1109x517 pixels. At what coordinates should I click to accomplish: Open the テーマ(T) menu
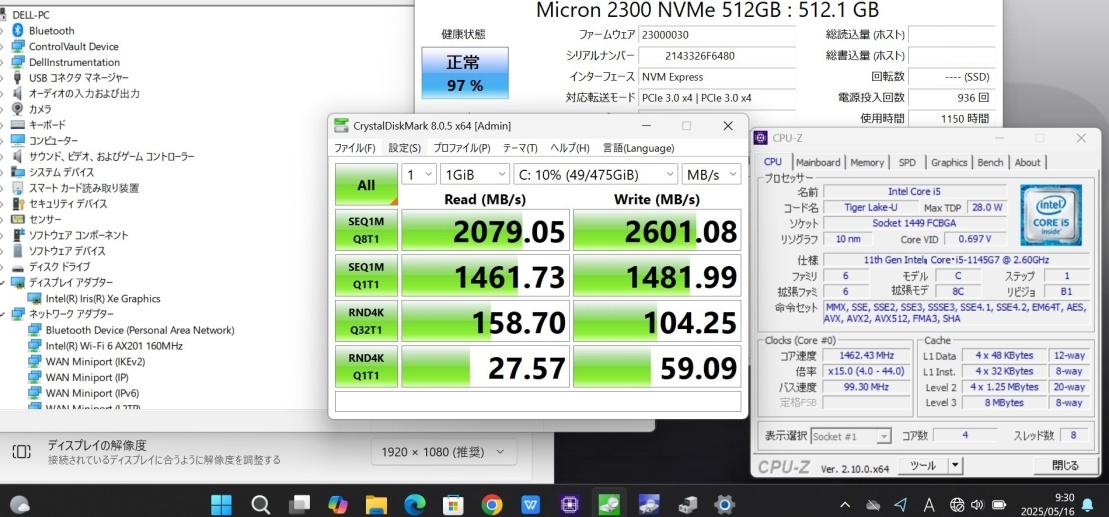click(520, 149)
